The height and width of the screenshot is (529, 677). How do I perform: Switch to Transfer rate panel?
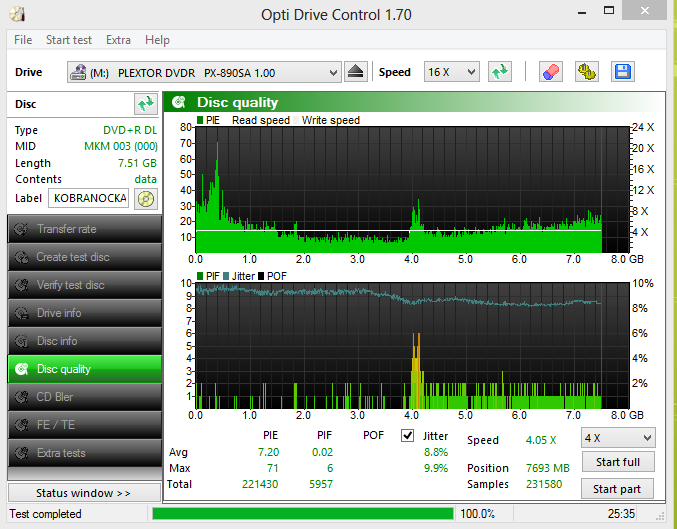point(85,229)
